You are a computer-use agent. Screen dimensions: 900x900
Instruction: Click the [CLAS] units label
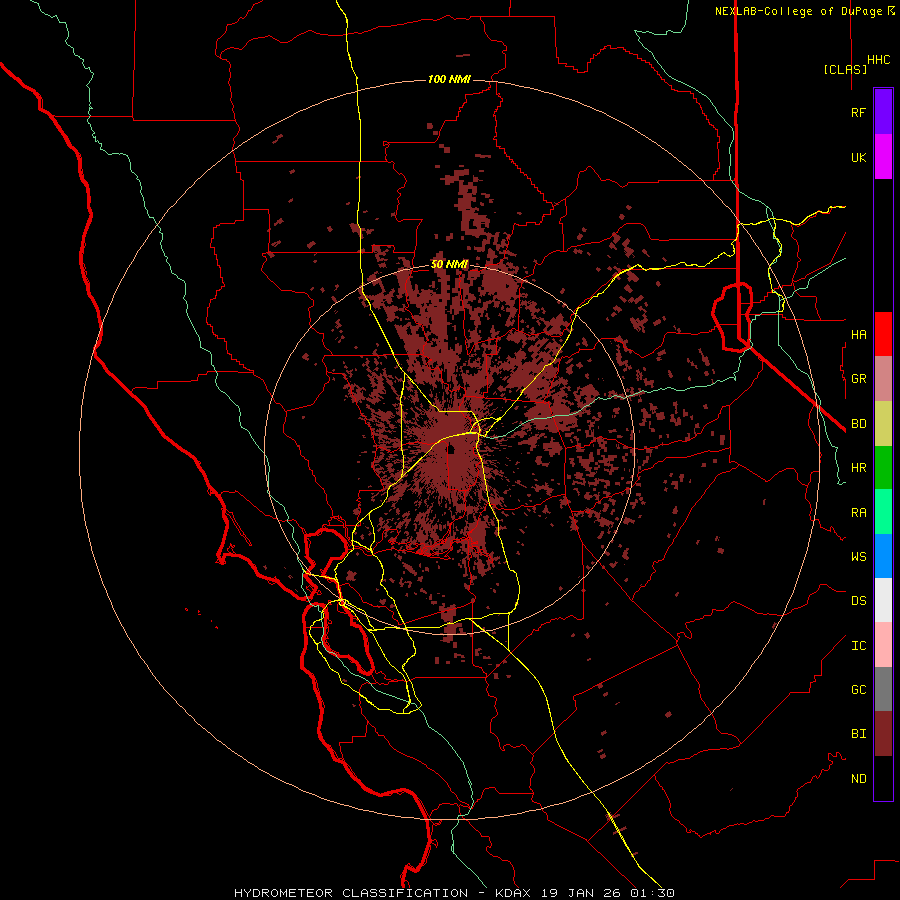[845, 69]
